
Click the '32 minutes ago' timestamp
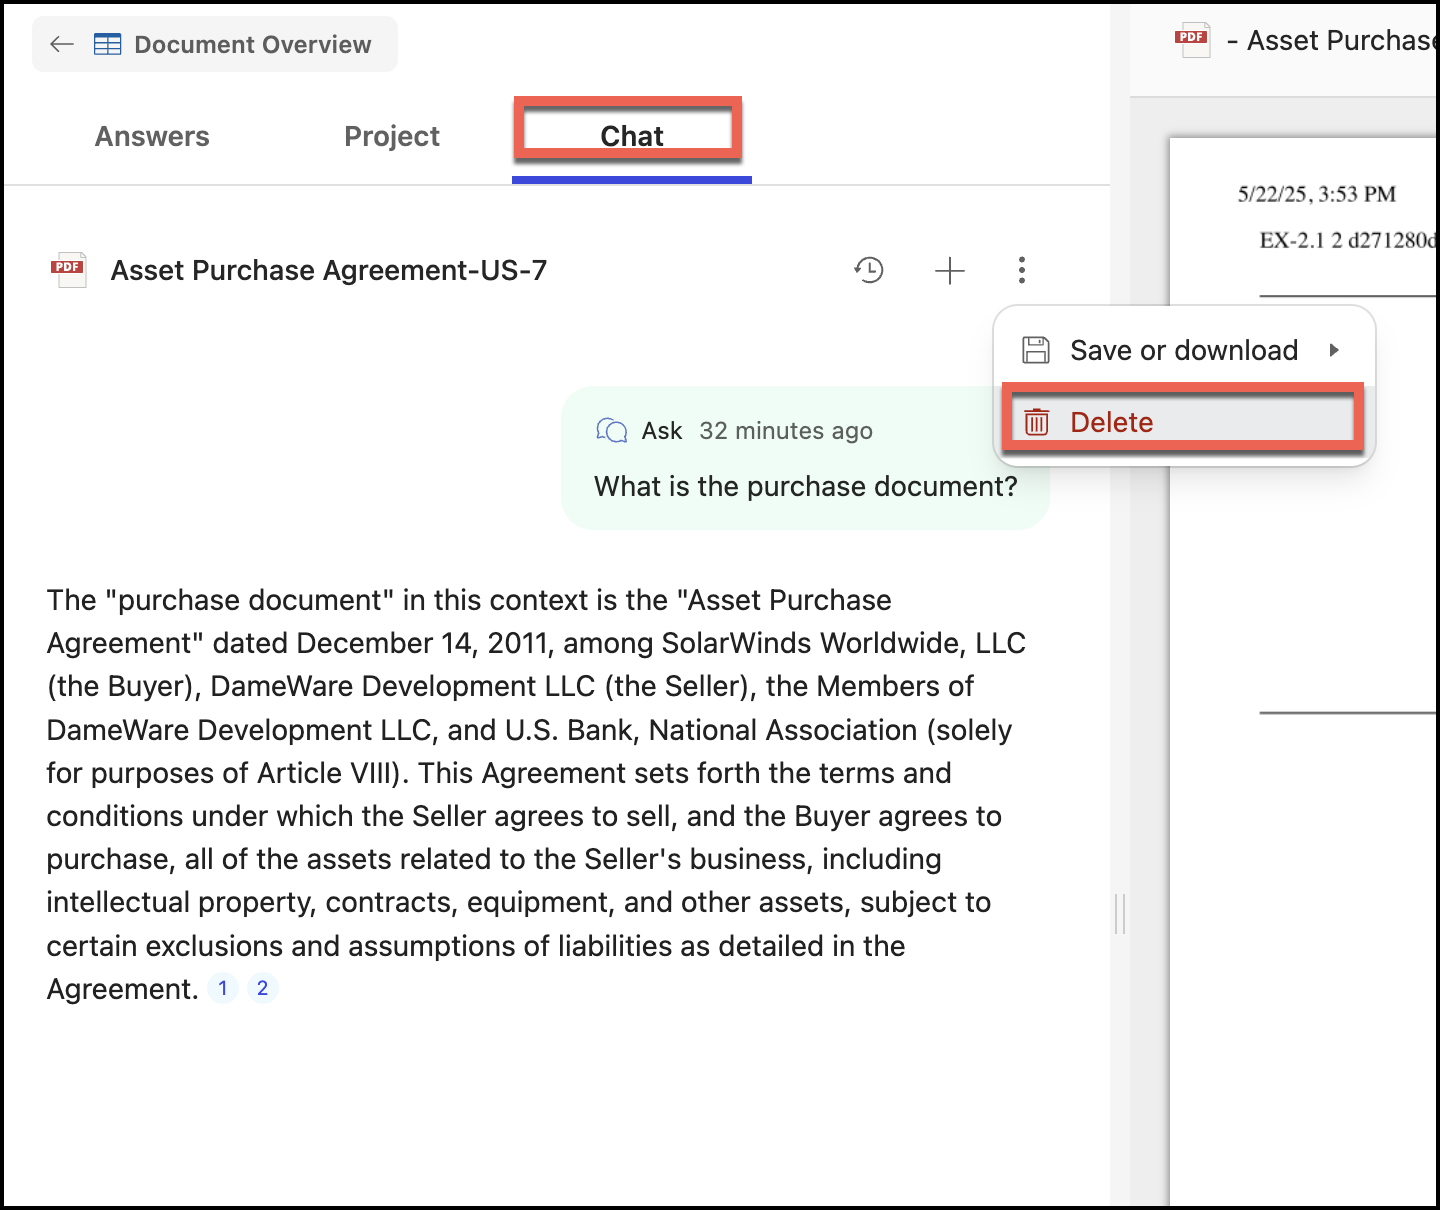[786, 430]
